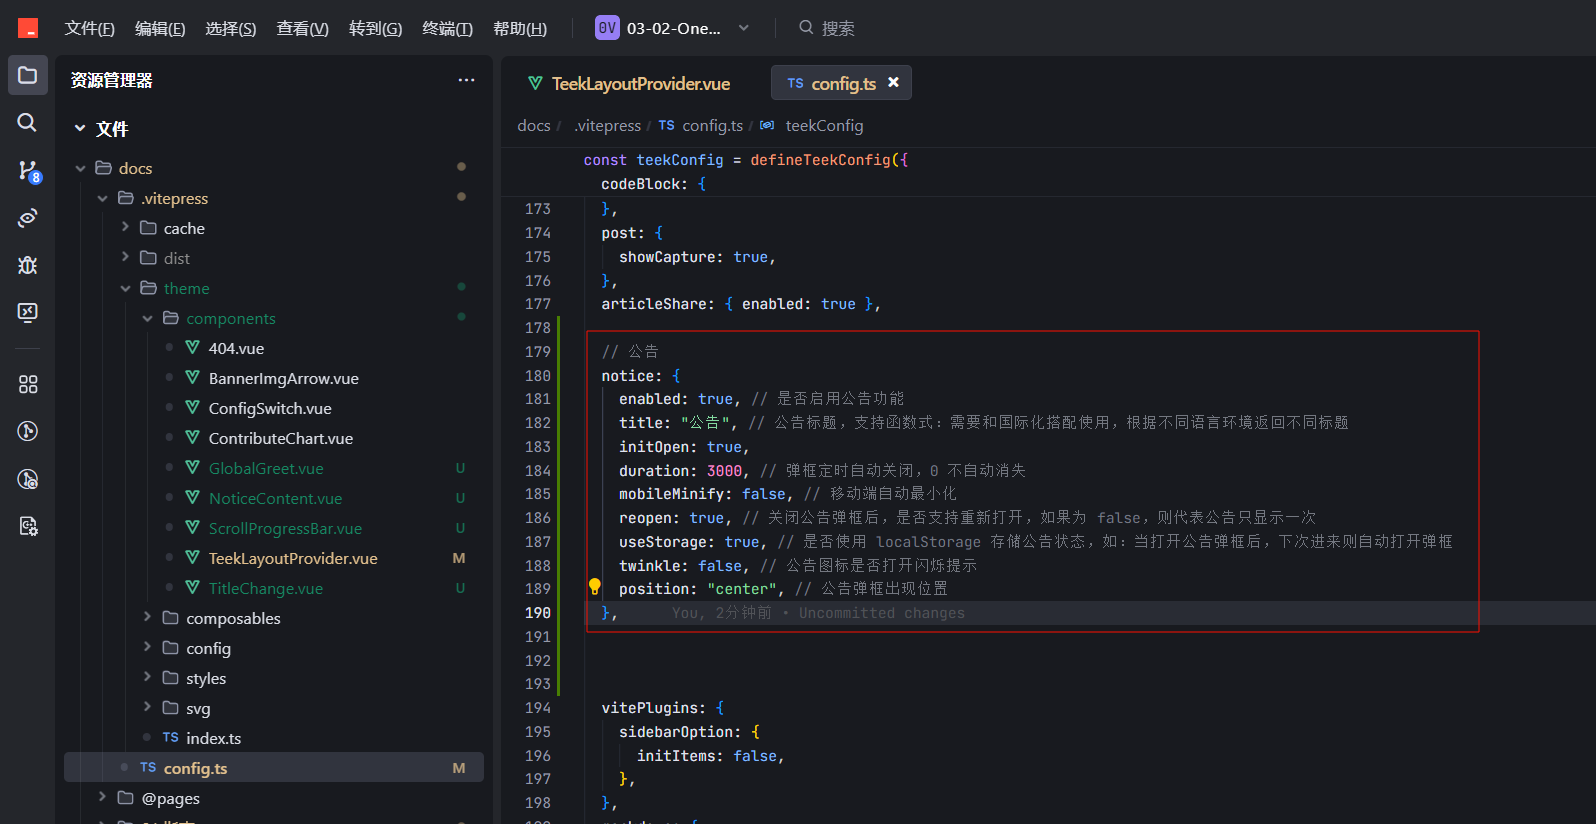Open the Search magnifier in the activity bar
Image resolution: width=1596 pixels, height=824 pixels.
coord(28,122)
